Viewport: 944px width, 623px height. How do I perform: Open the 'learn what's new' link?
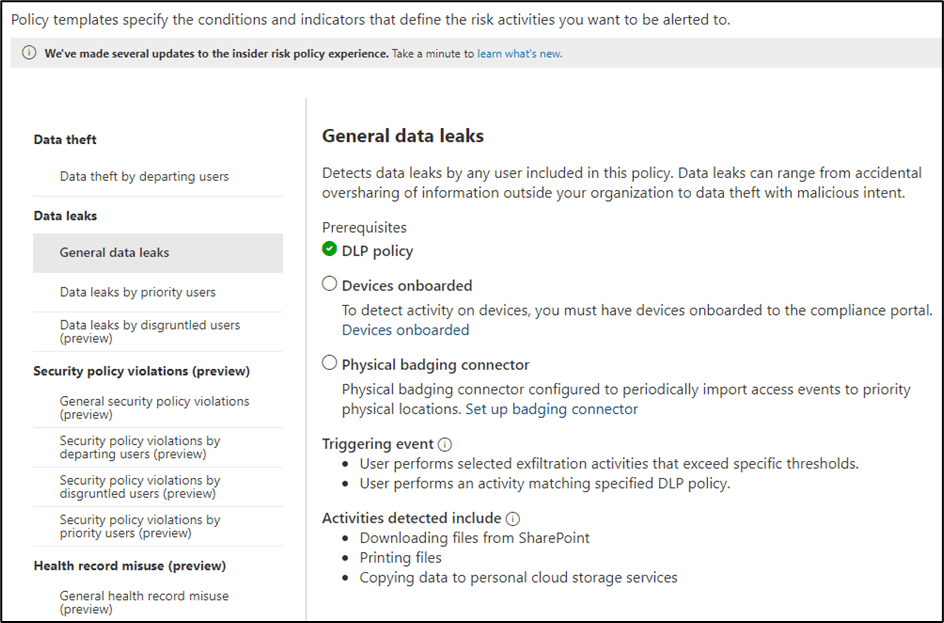point(519,54)
